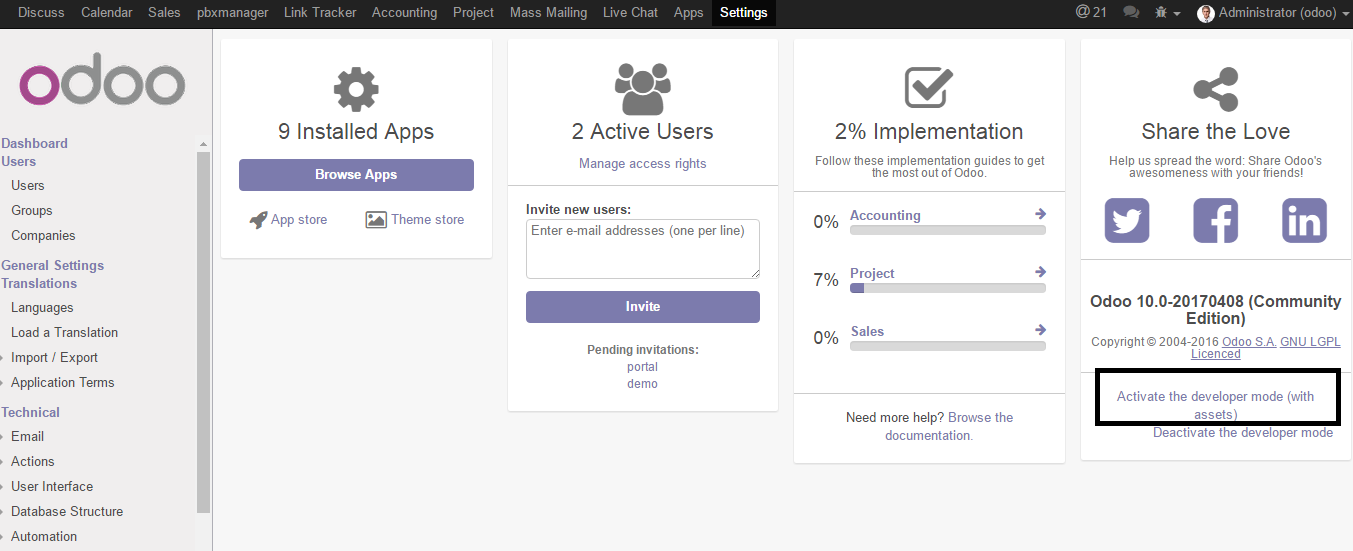Click the share icon above Share the Love
Screen dimensions: 1353x551
pyautogui.click(x=1216, y=90)
